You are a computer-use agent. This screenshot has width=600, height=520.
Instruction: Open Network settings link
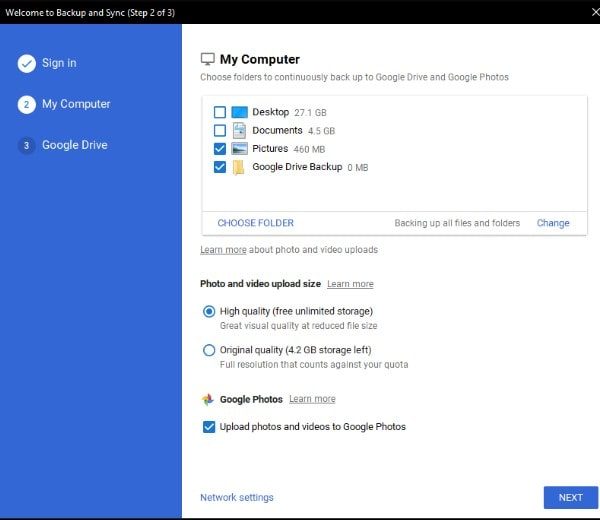pos(236,497)
